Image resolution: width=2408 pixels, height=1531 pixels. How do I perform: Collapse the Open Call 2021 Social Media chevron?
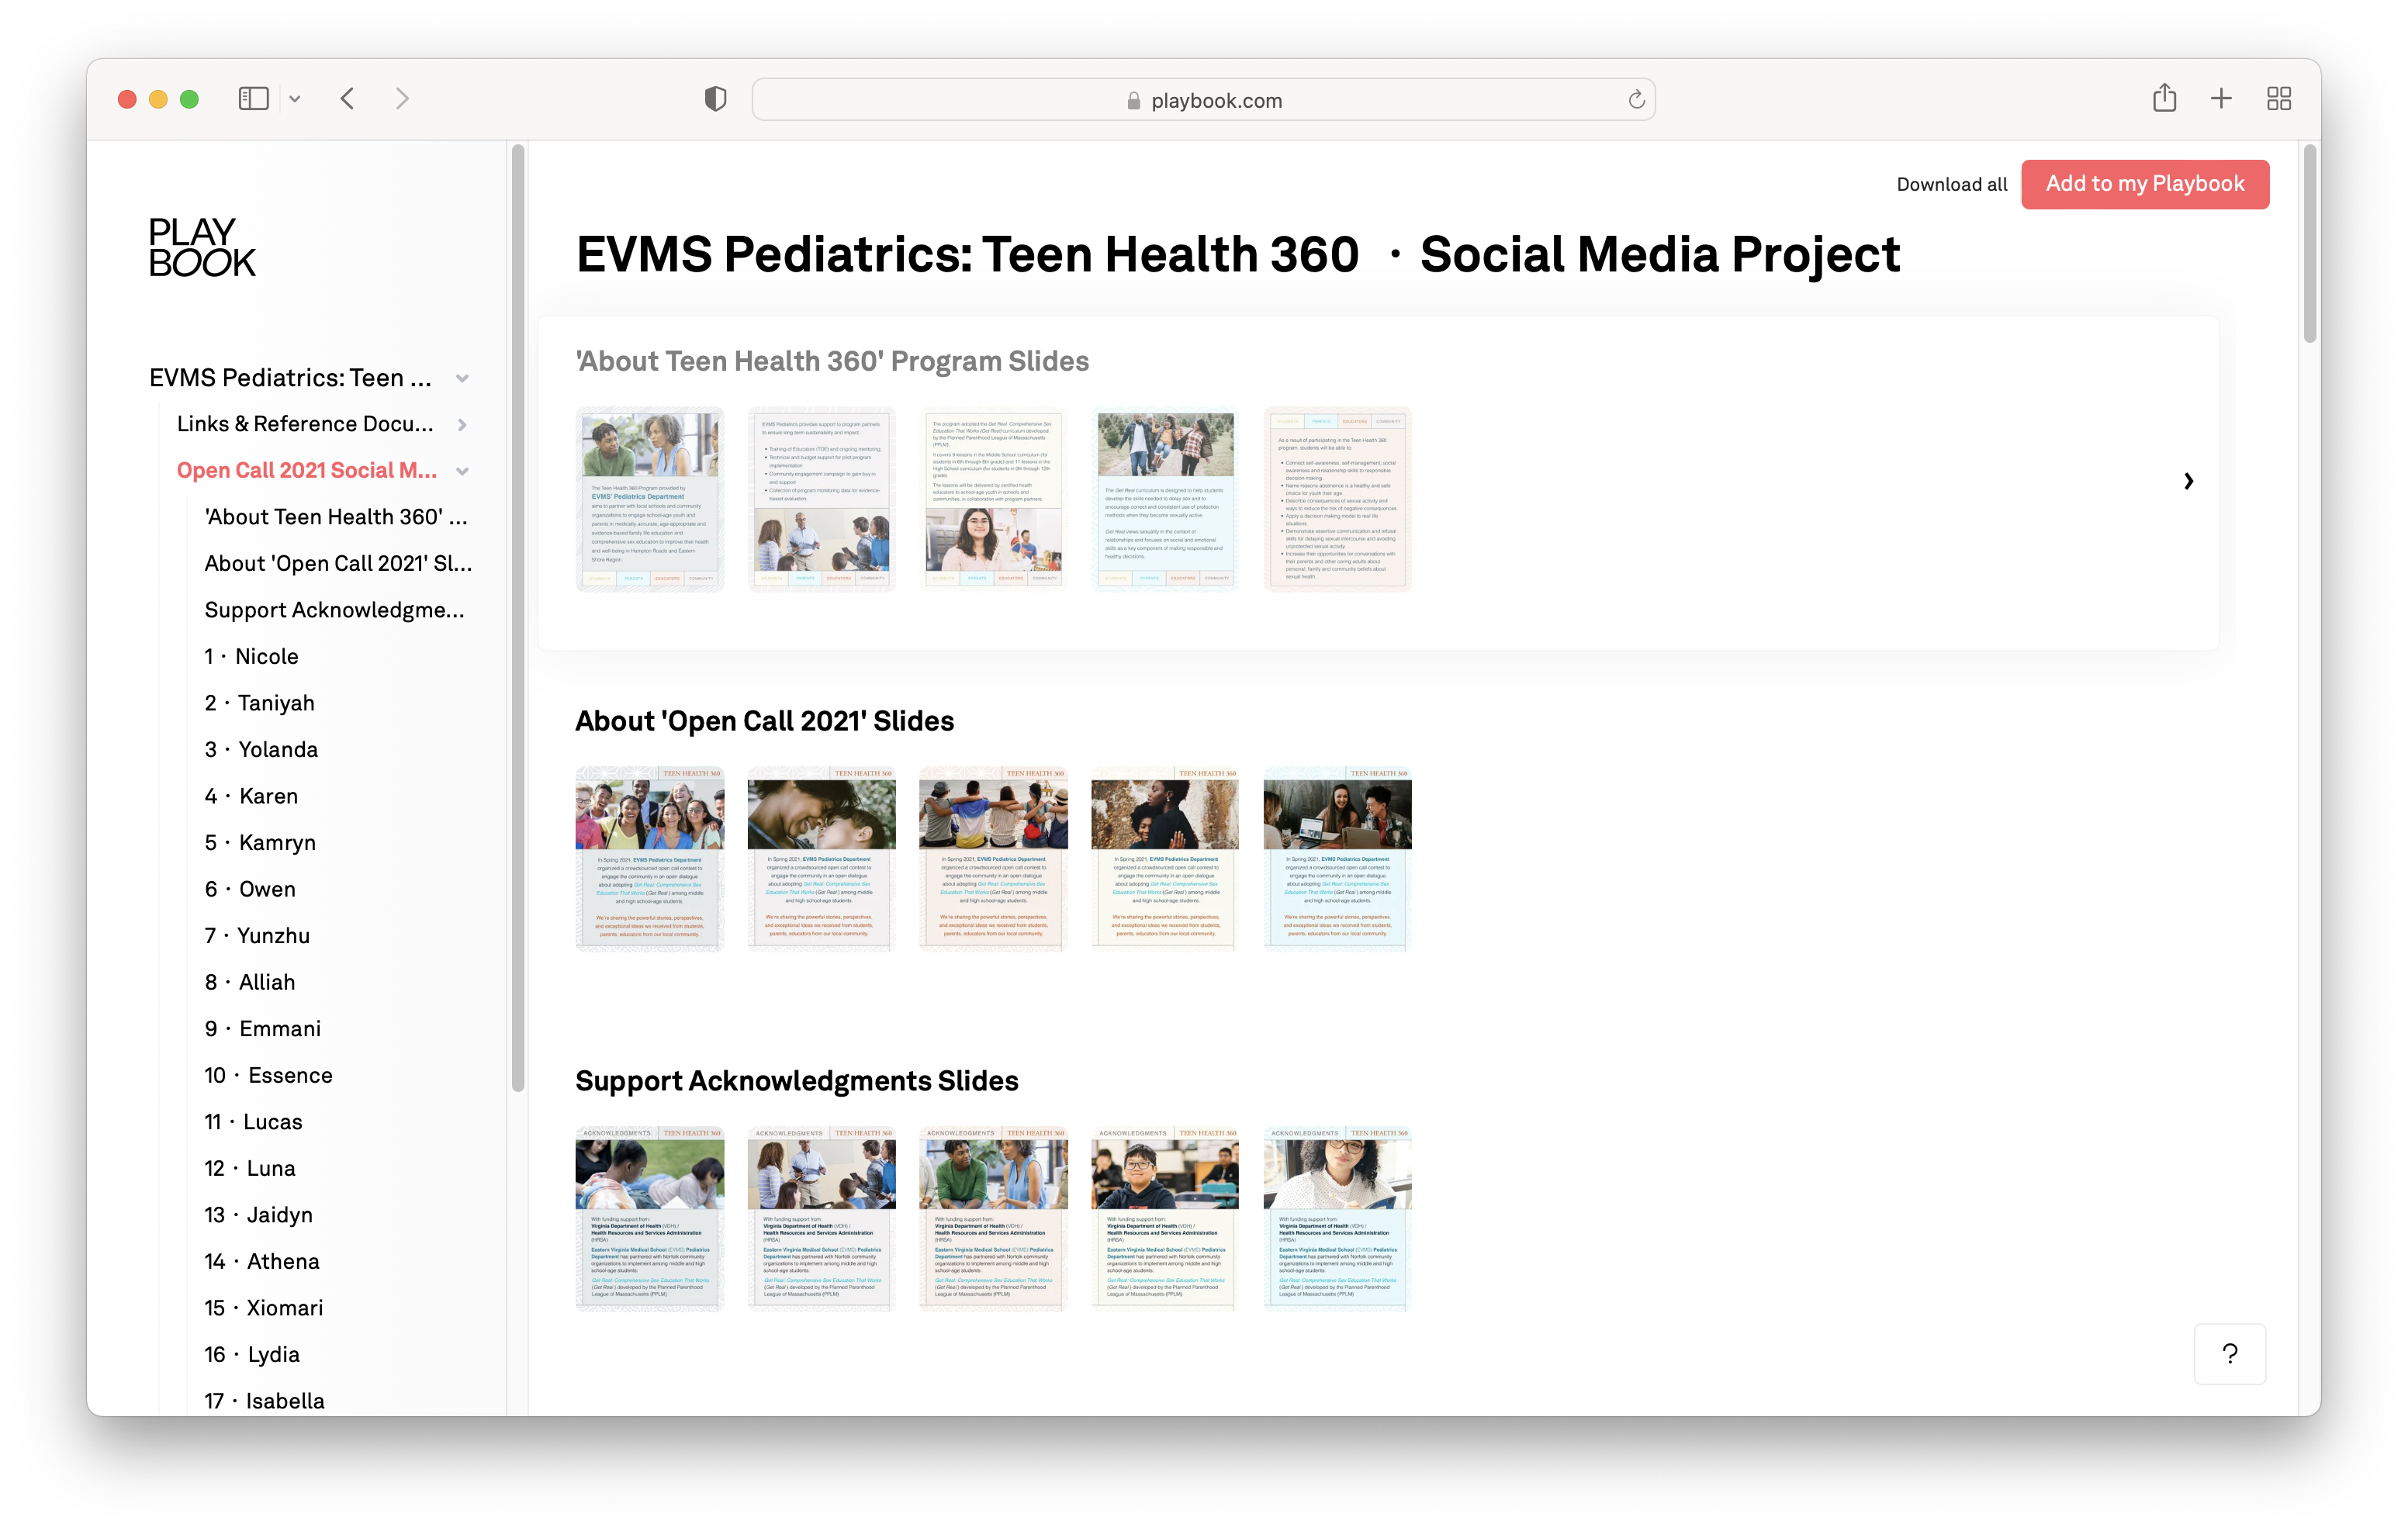point(462,471)
